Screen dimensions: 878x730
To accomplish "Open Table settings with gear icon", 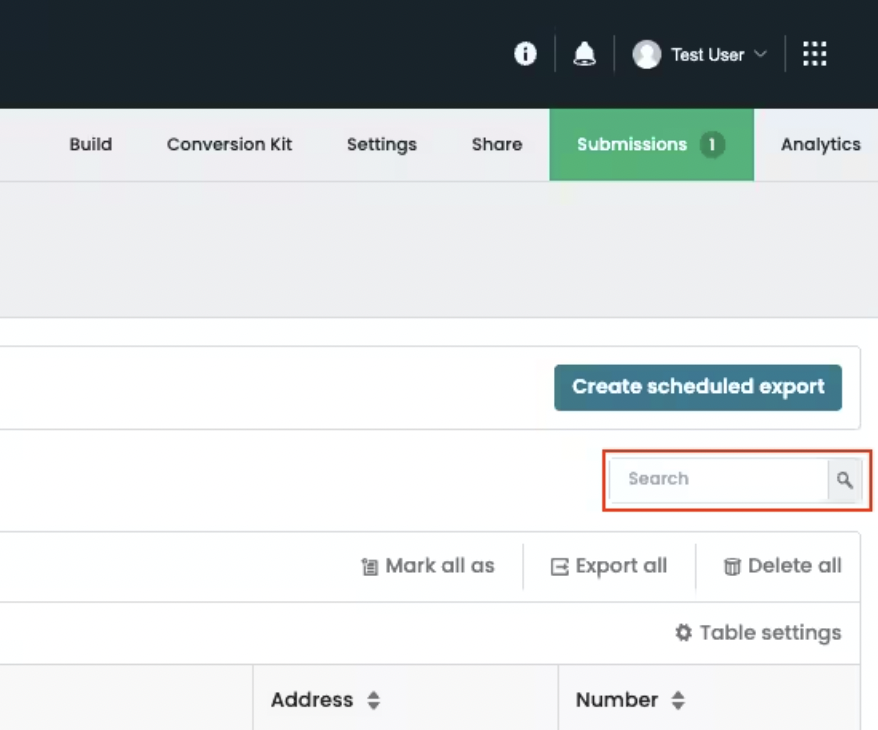I will pyautogui.click(x=758, y=633).
